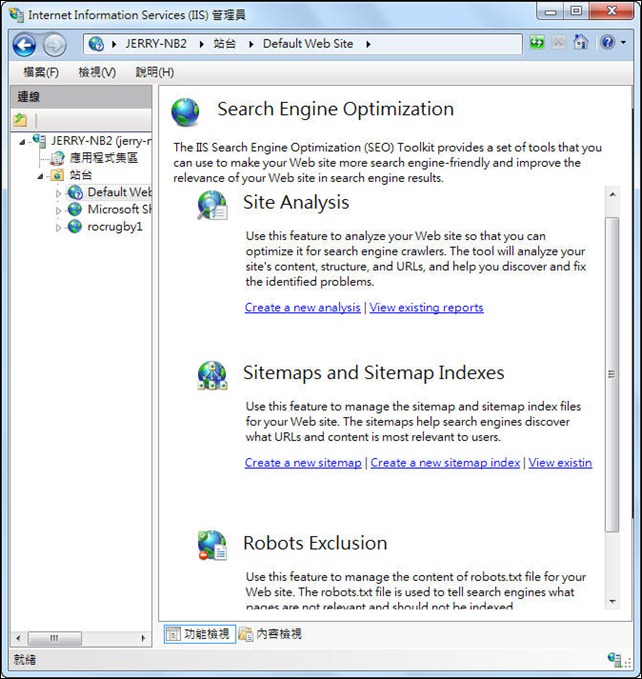Click the Default Web Site globe icon
642x679 pixels.
pyautogui.click(x=75, y=192)
